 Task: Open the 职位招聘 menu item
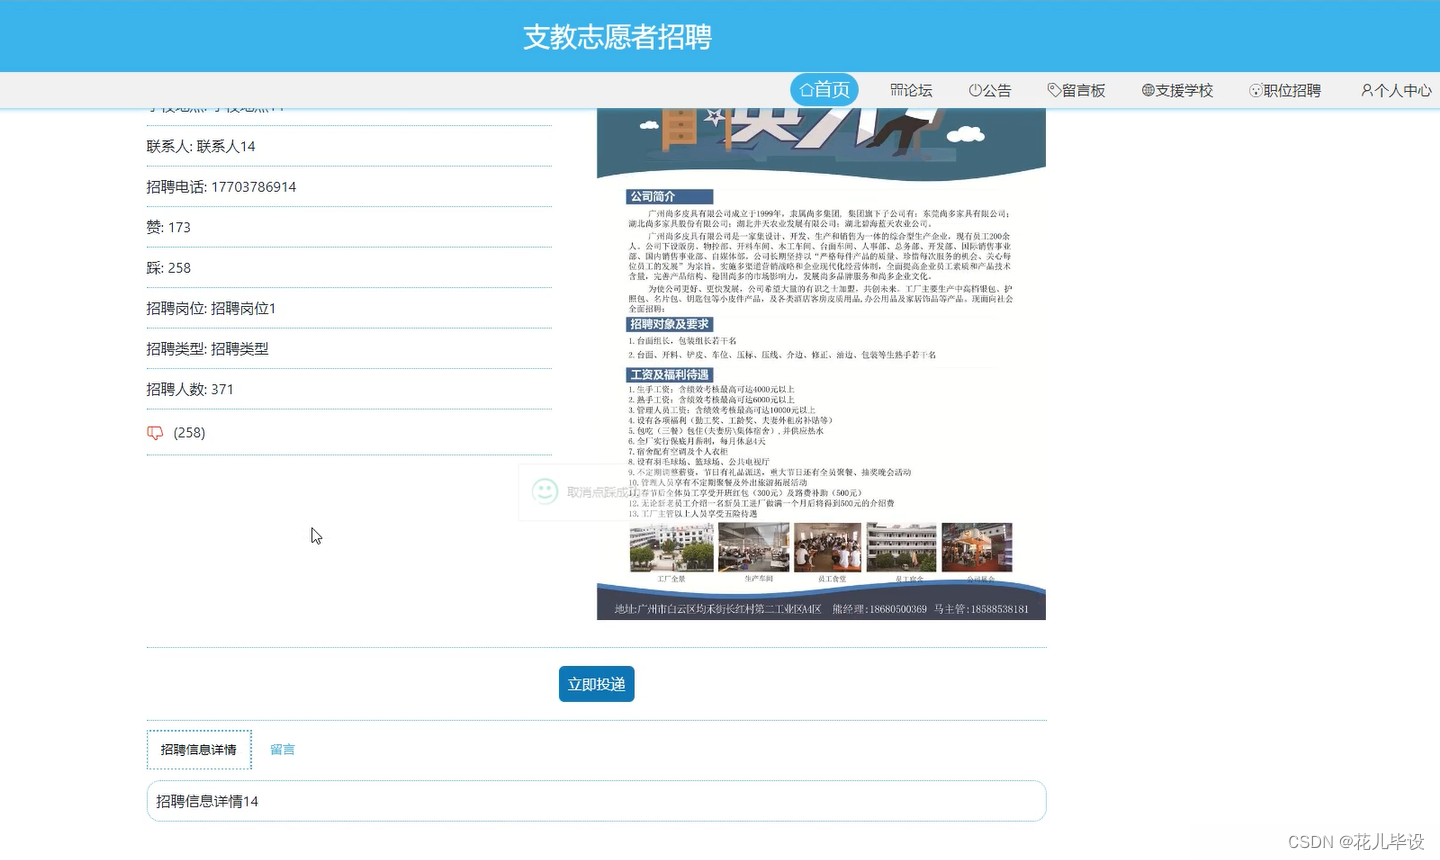pyautogui.click(x=1285, y=90)
